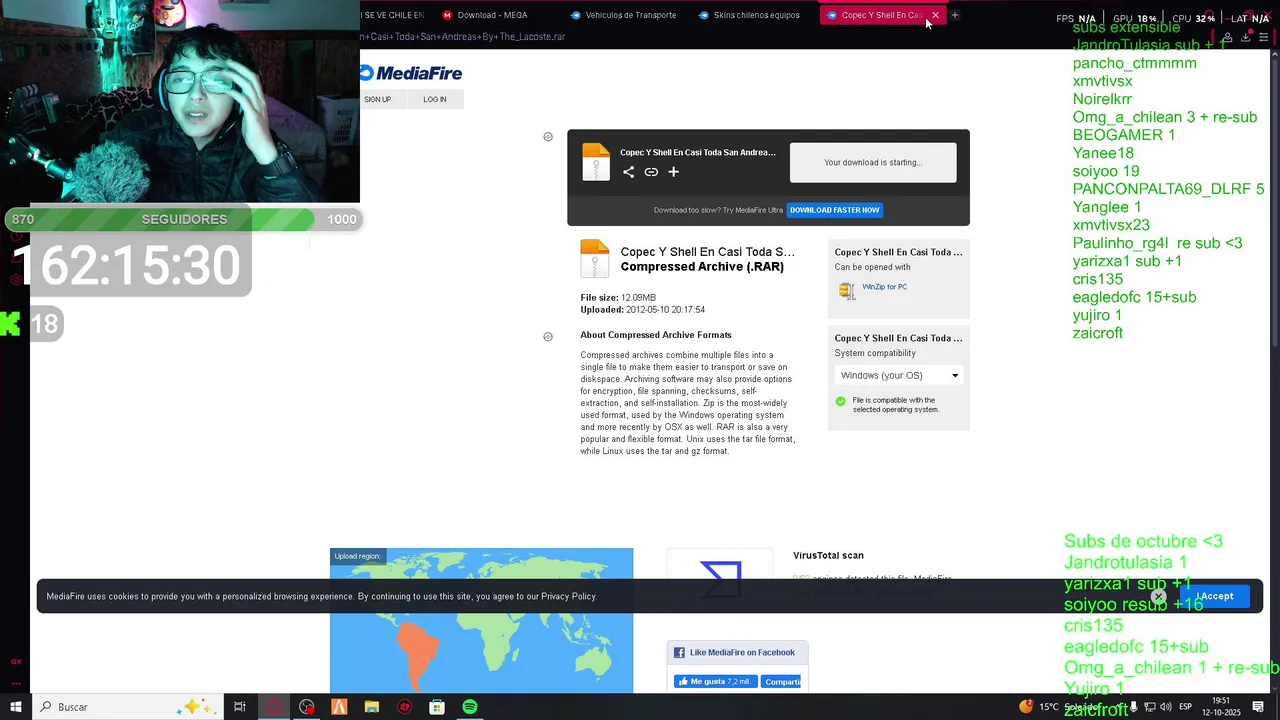Click the taskbar clock showing 19:51
This screenshot has width=1280, height=720.
click(1221, 707)
